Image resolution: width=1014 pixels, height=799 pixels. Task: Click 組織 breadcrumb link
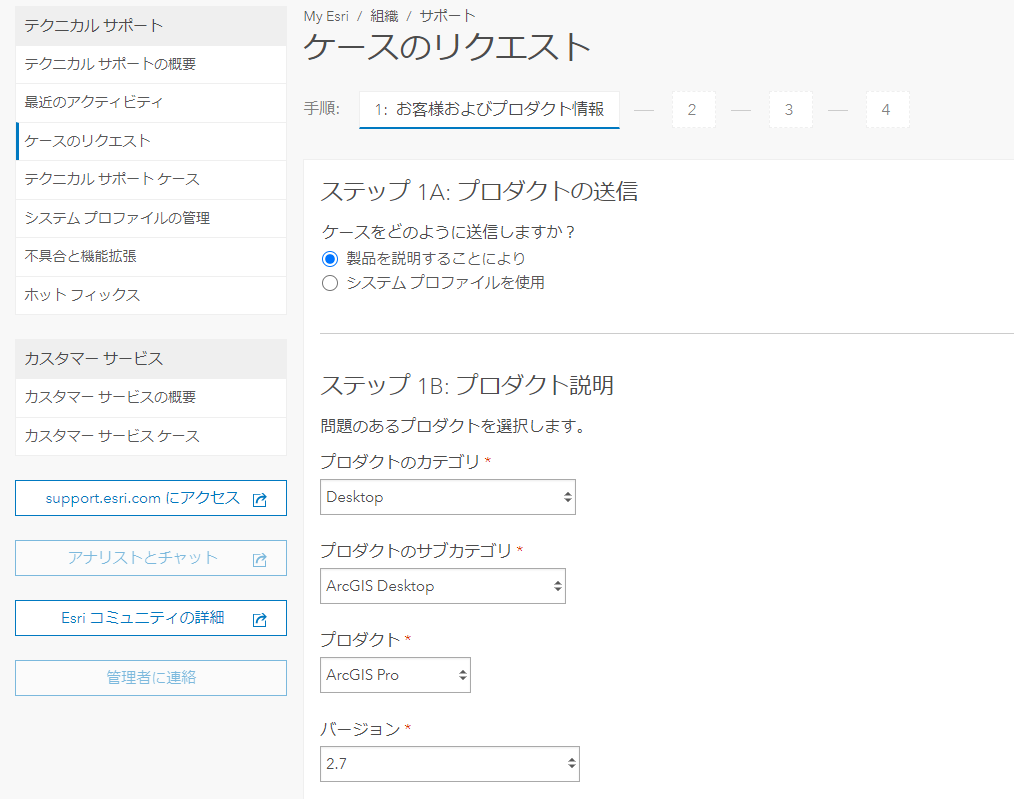(384, 16)
